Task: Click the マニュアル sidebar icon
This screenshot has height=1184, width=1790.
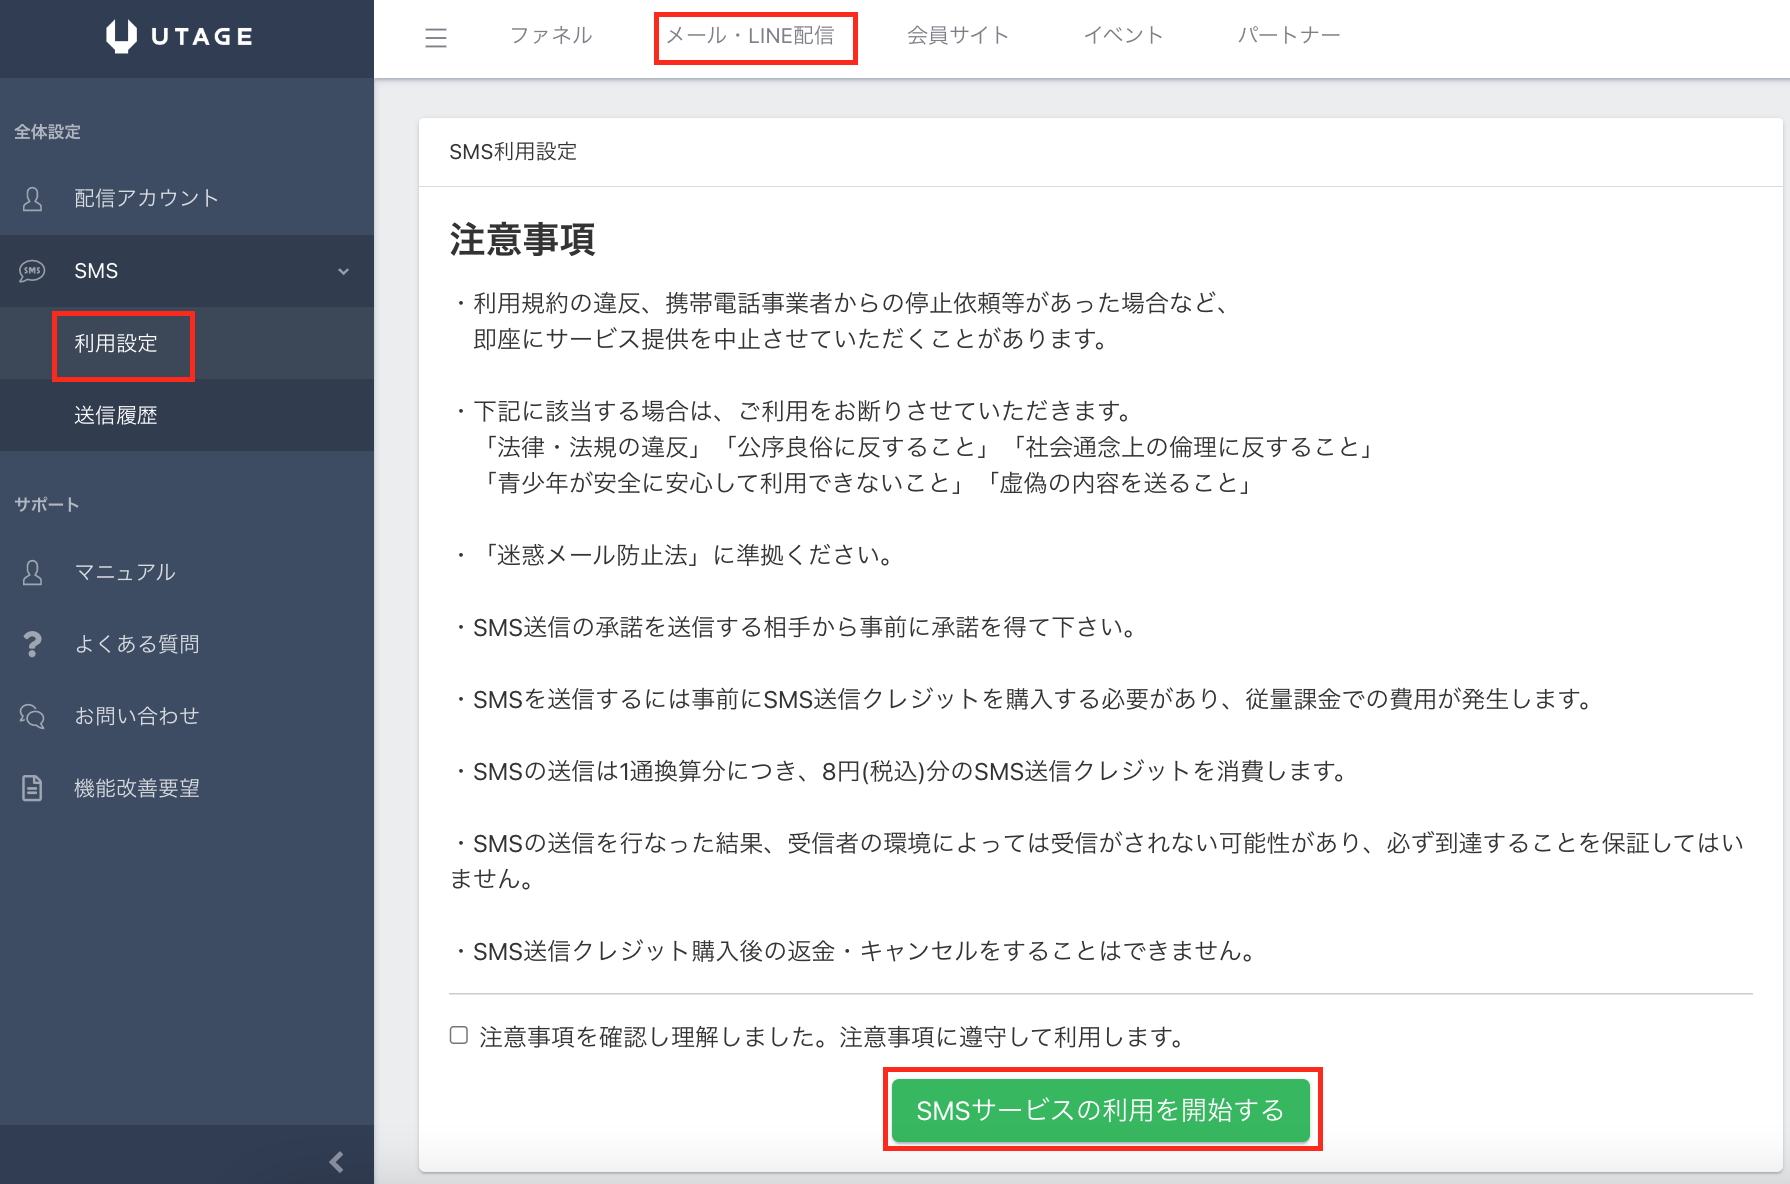Action: (x=32, y=572)
